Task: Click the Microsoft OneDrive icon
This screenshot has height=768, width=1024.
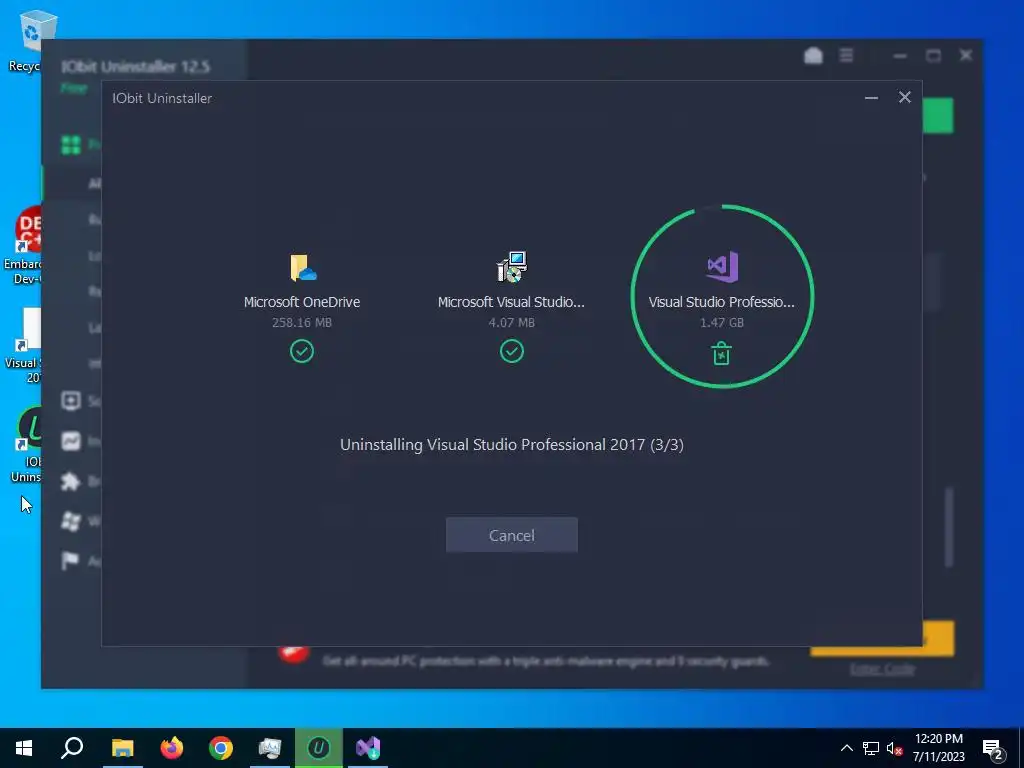Action: (x=302, y=268)
